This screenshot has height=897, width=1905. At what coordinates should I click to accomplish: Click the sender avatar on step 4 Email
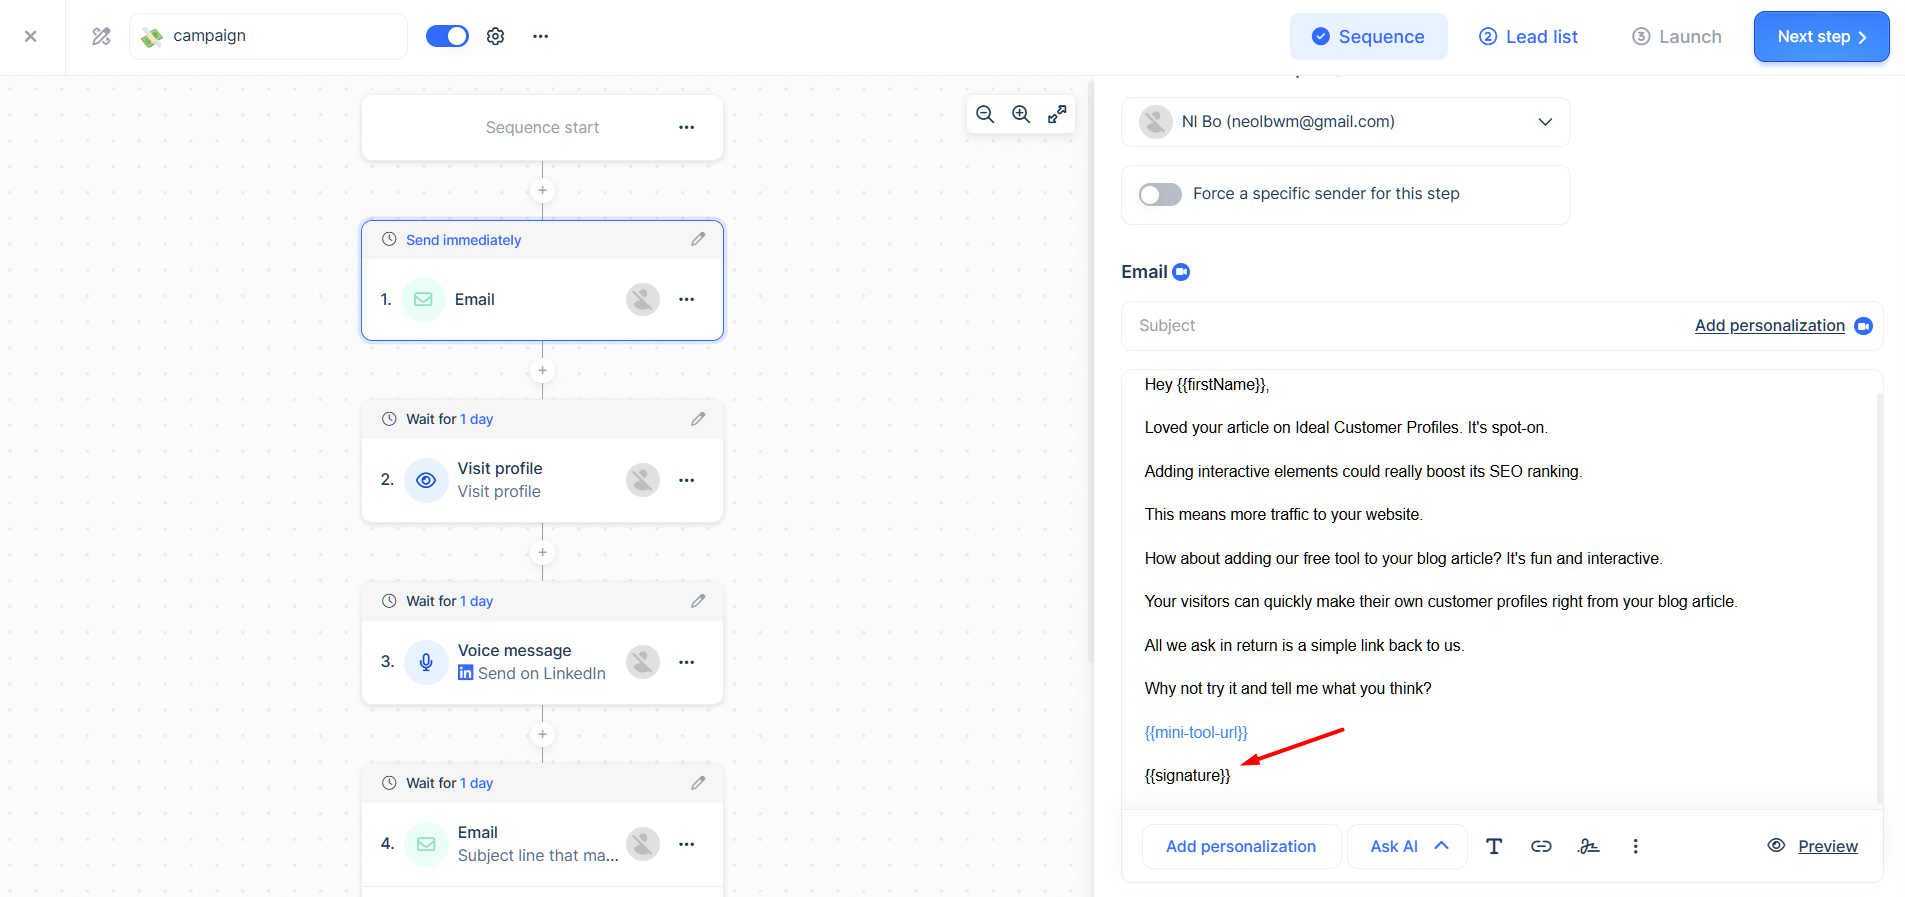point(643,844)
